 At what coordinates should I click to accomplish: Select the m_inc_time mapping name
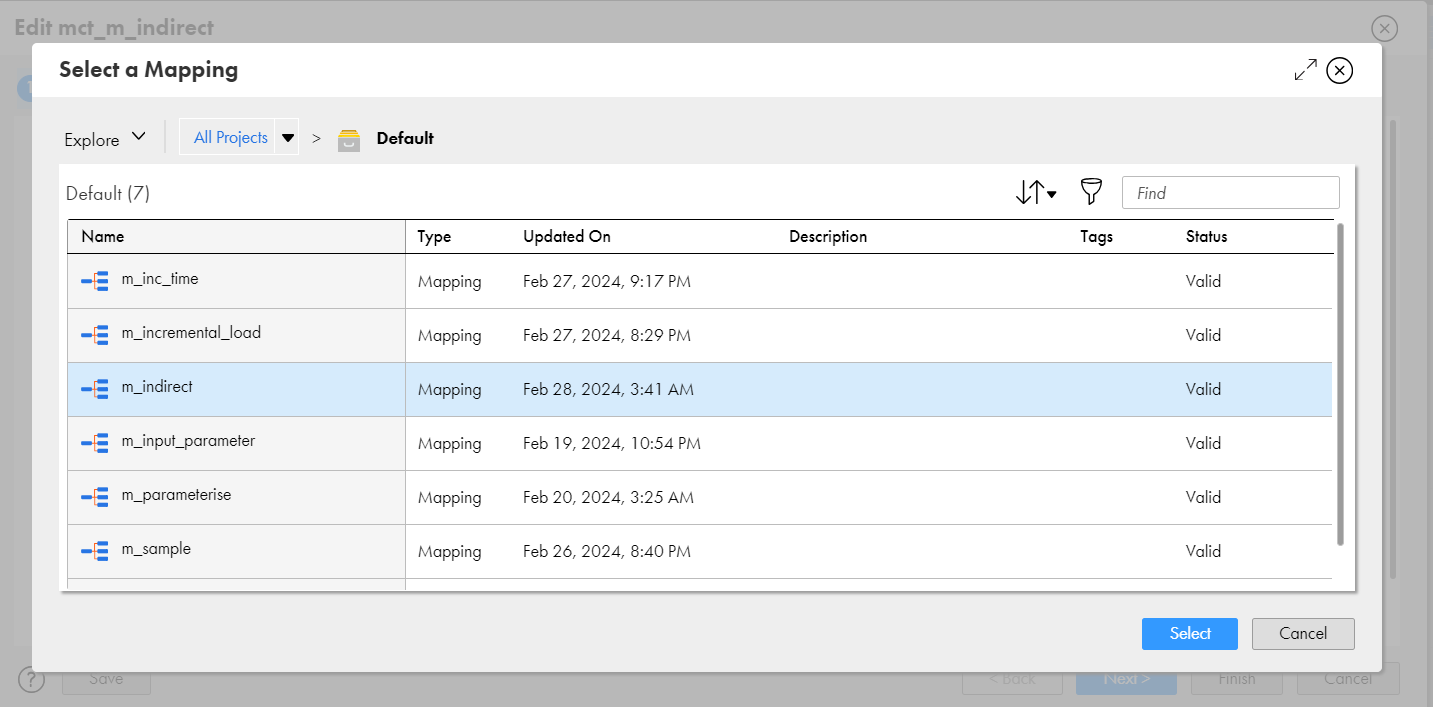coord(160,279)
